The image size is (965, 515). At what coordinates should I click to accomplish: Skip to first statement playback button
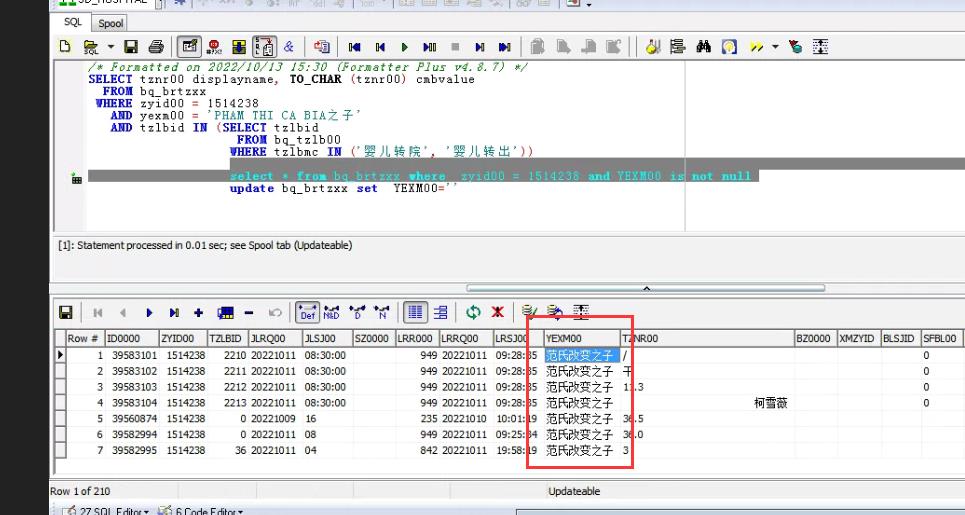354,47
